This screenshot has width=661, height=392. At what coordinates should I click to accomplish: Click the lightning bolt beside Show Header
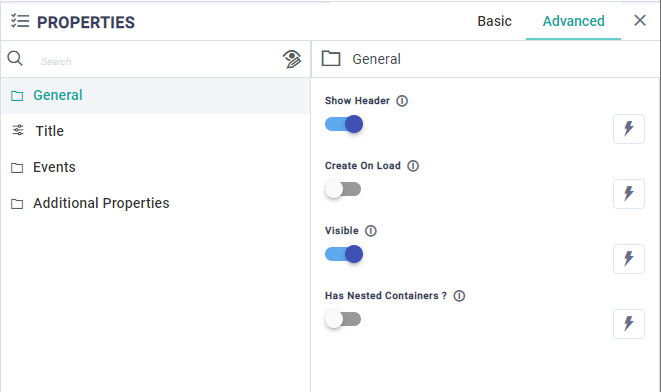click(x=629, y=129)
